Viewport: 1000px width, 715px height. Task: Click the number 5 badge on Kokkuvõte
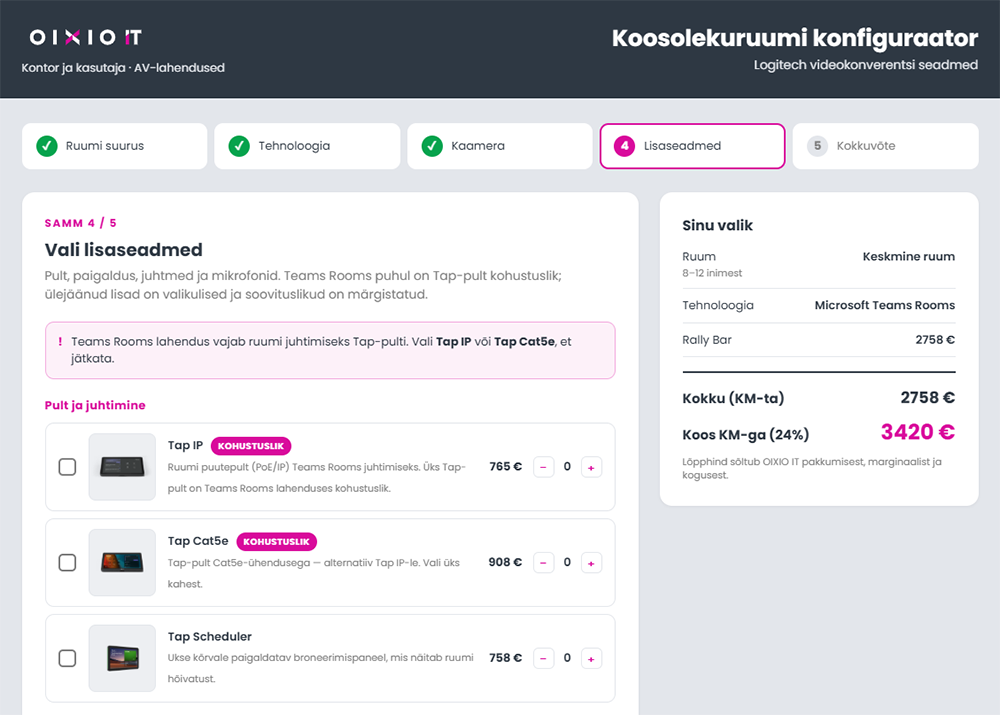click(817, 146)
